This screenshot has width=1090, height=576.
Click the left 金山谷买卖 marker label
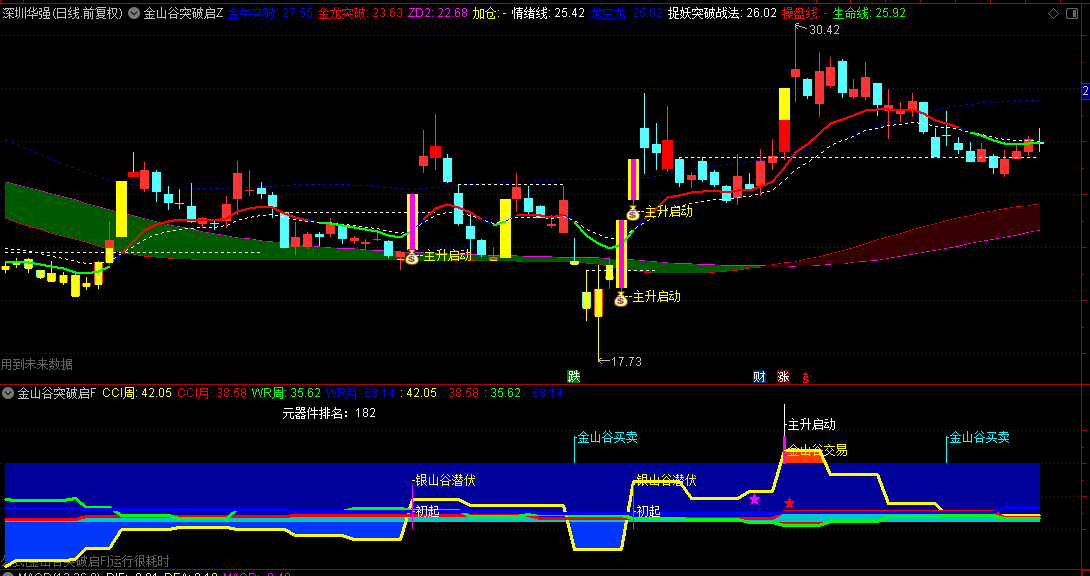coord(608,438)
